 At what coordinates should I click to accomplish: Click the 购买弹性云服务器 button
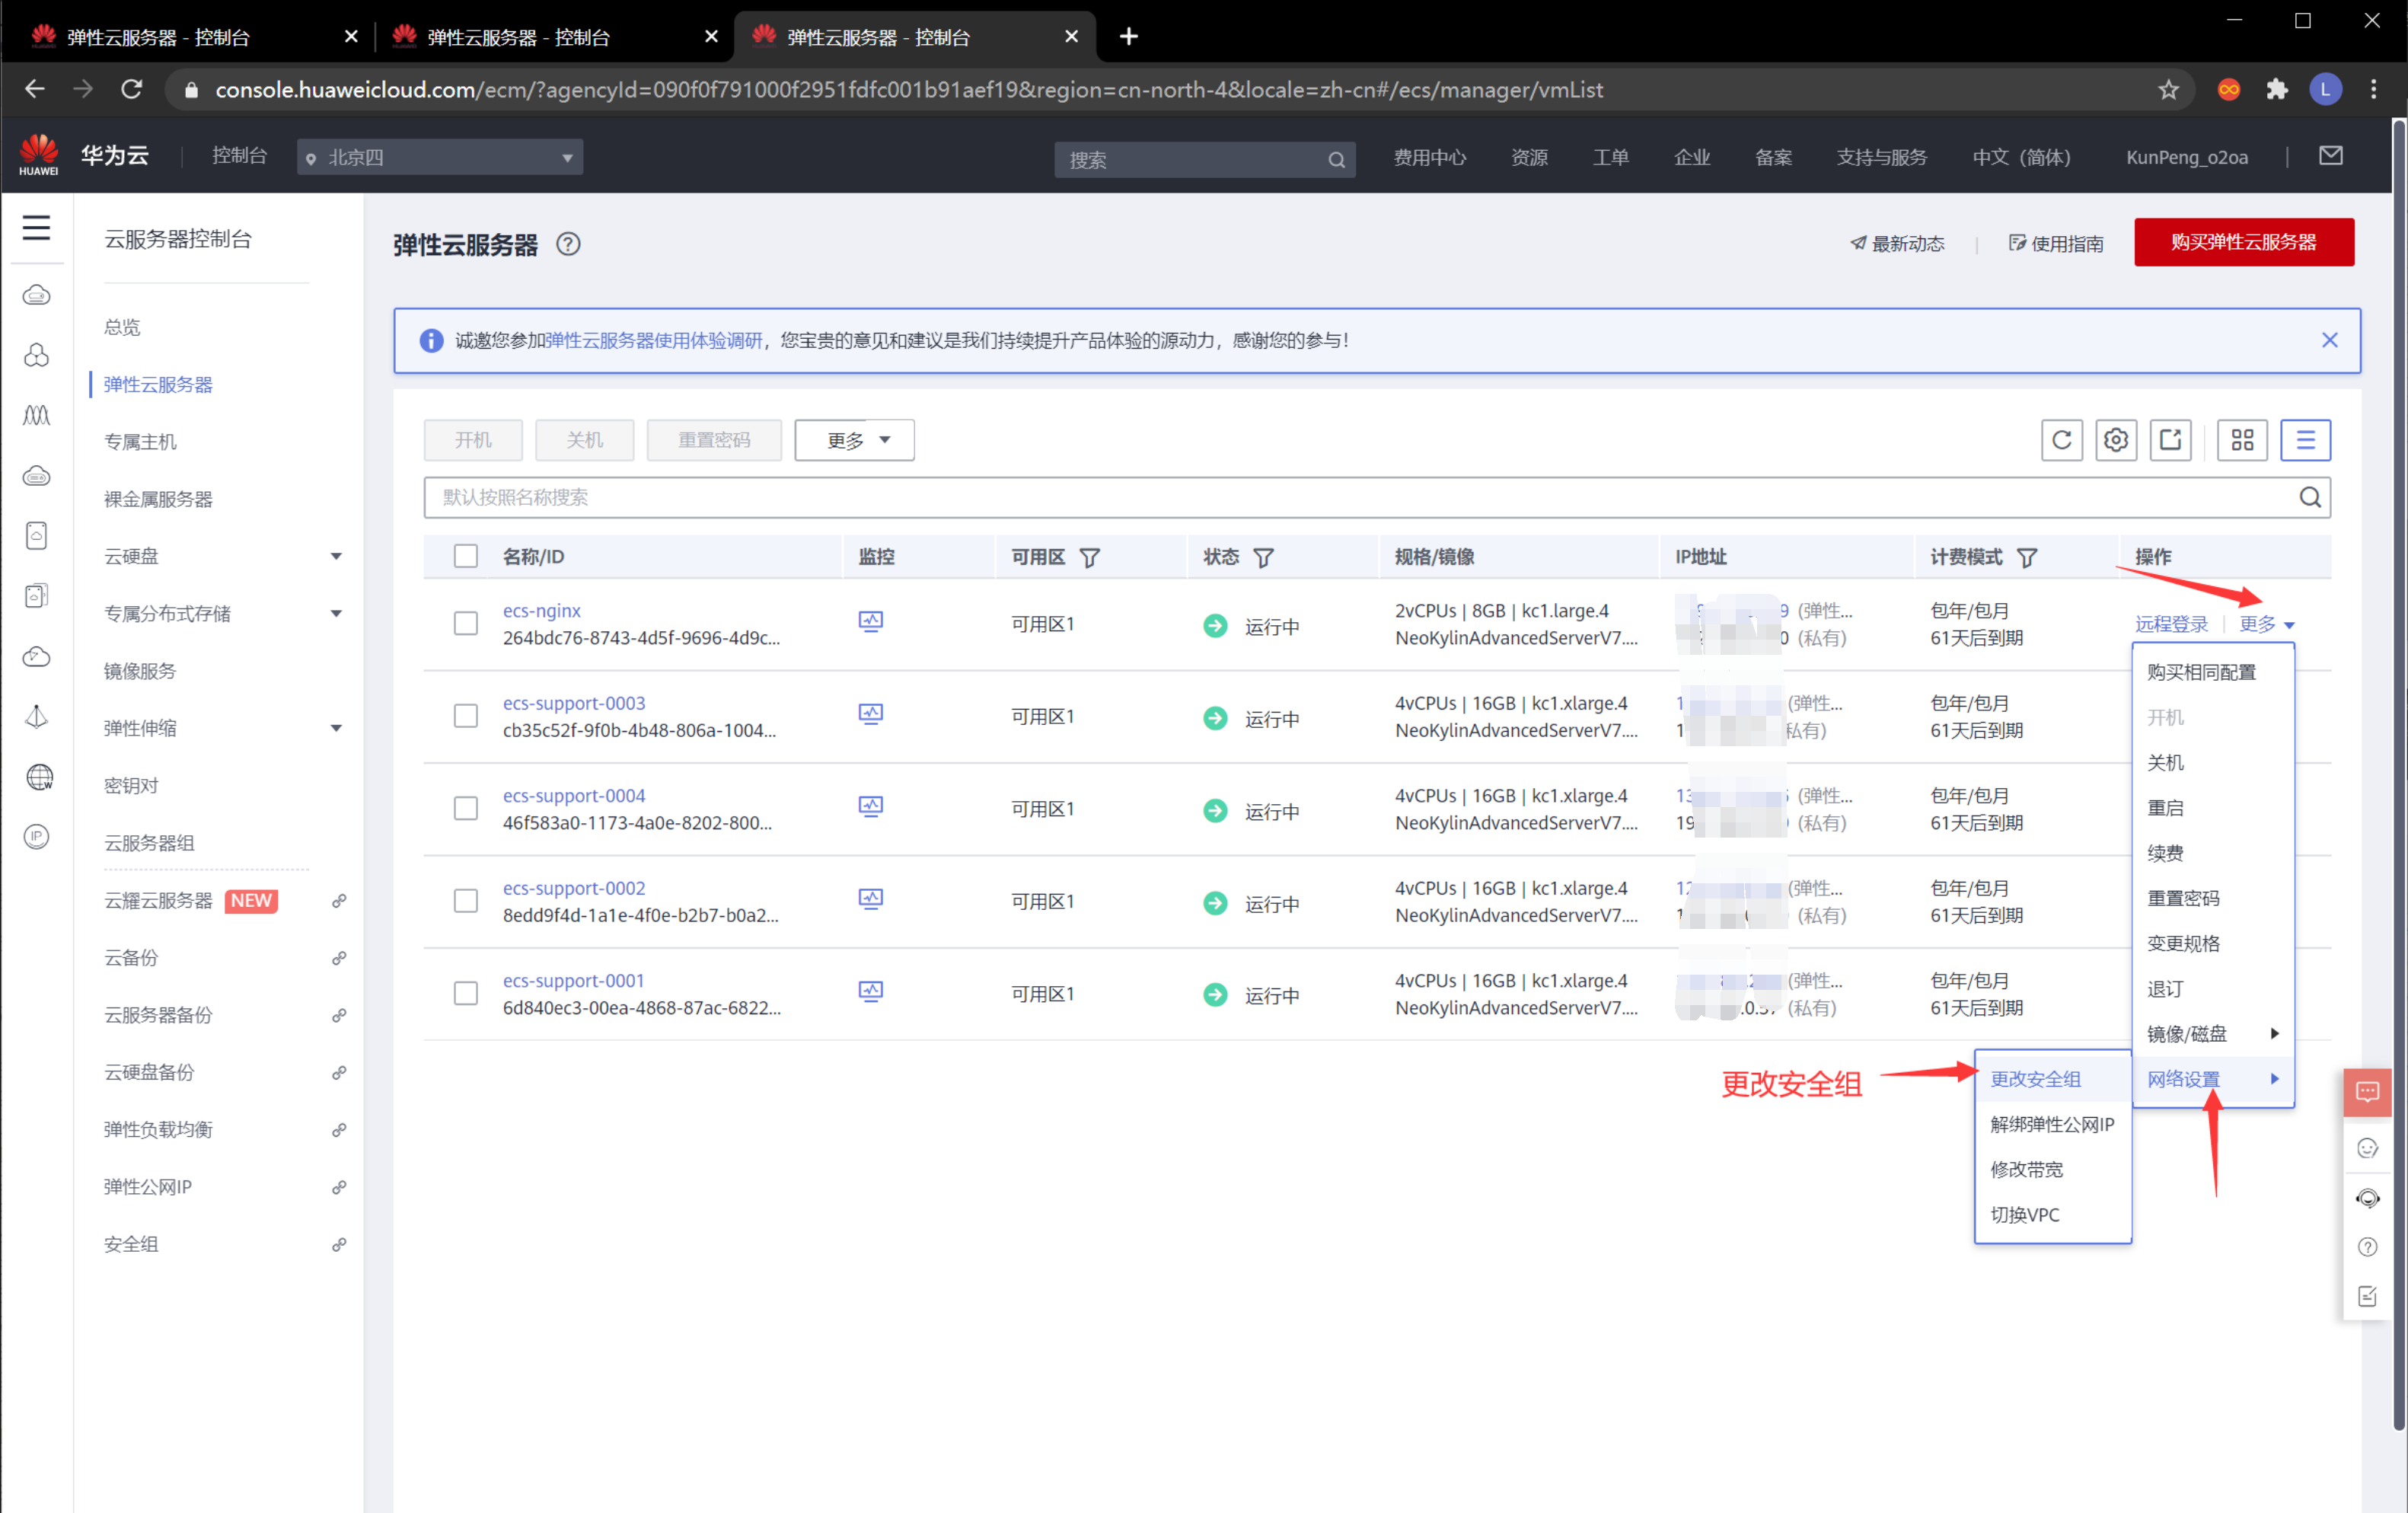coord(2243,242)
